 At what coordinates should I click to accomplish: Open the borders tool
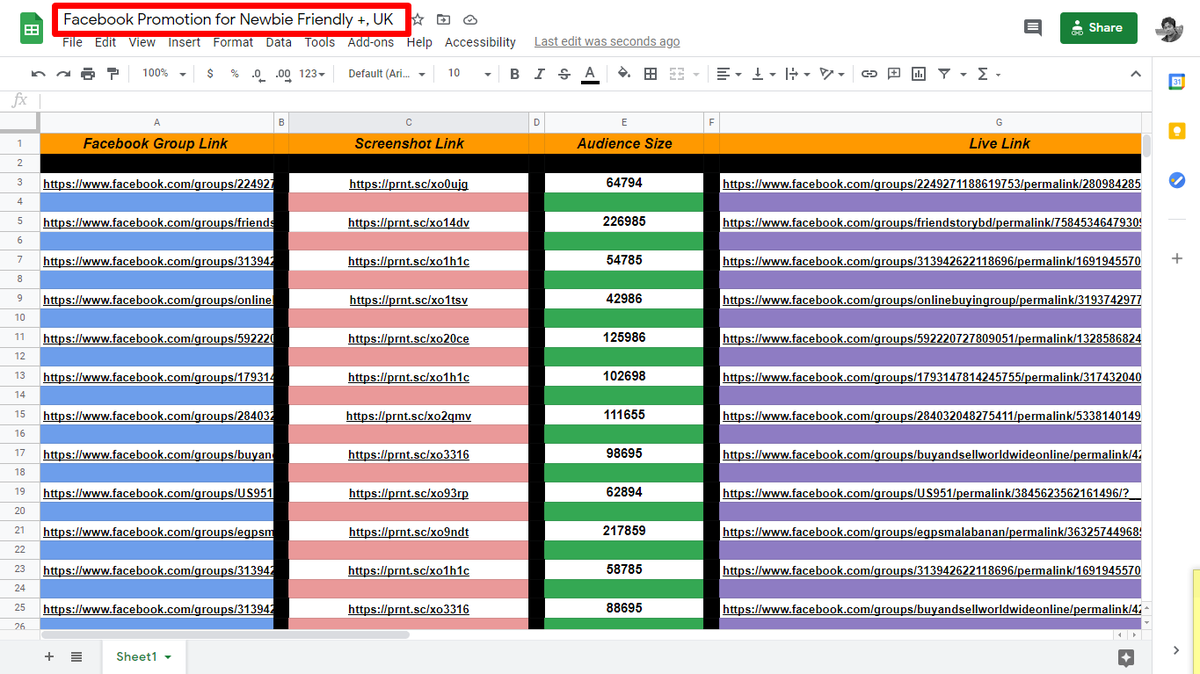(x=650, y=74)
